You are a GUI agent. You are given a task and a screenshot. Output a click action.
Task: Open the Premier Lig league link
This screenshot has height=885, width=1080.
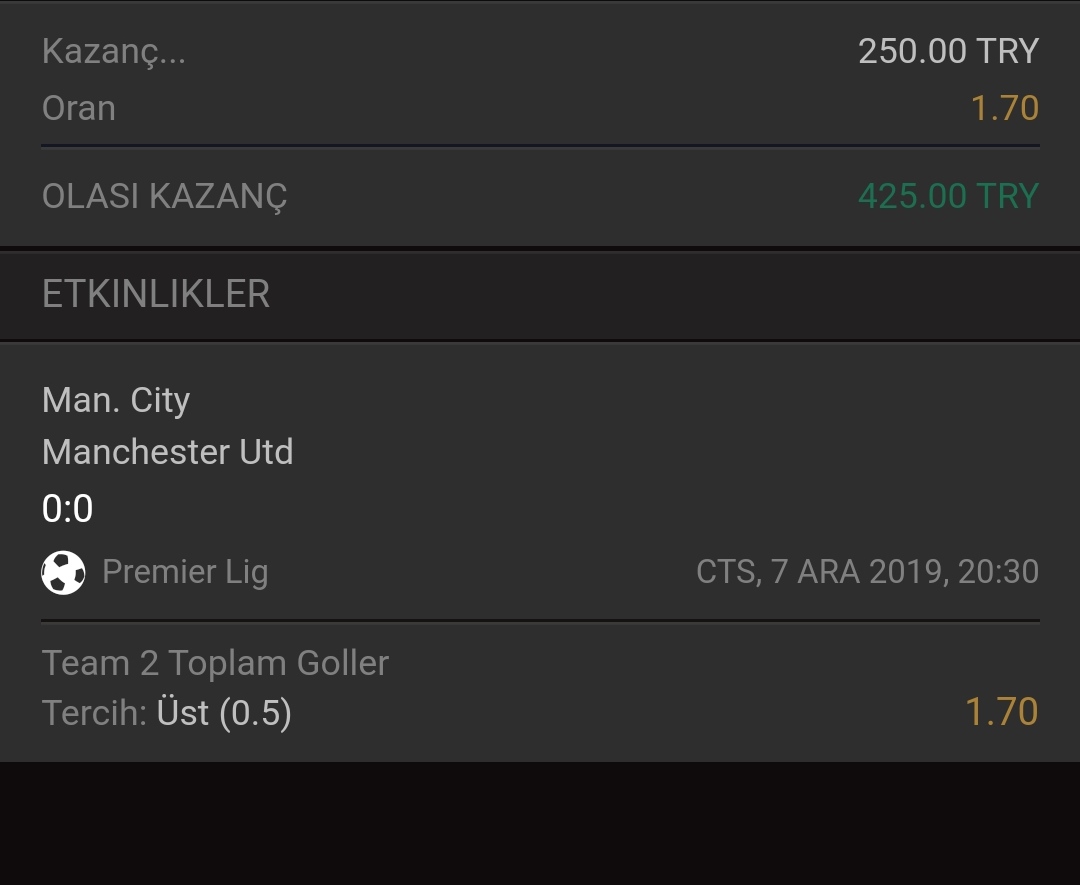(185, 572)
